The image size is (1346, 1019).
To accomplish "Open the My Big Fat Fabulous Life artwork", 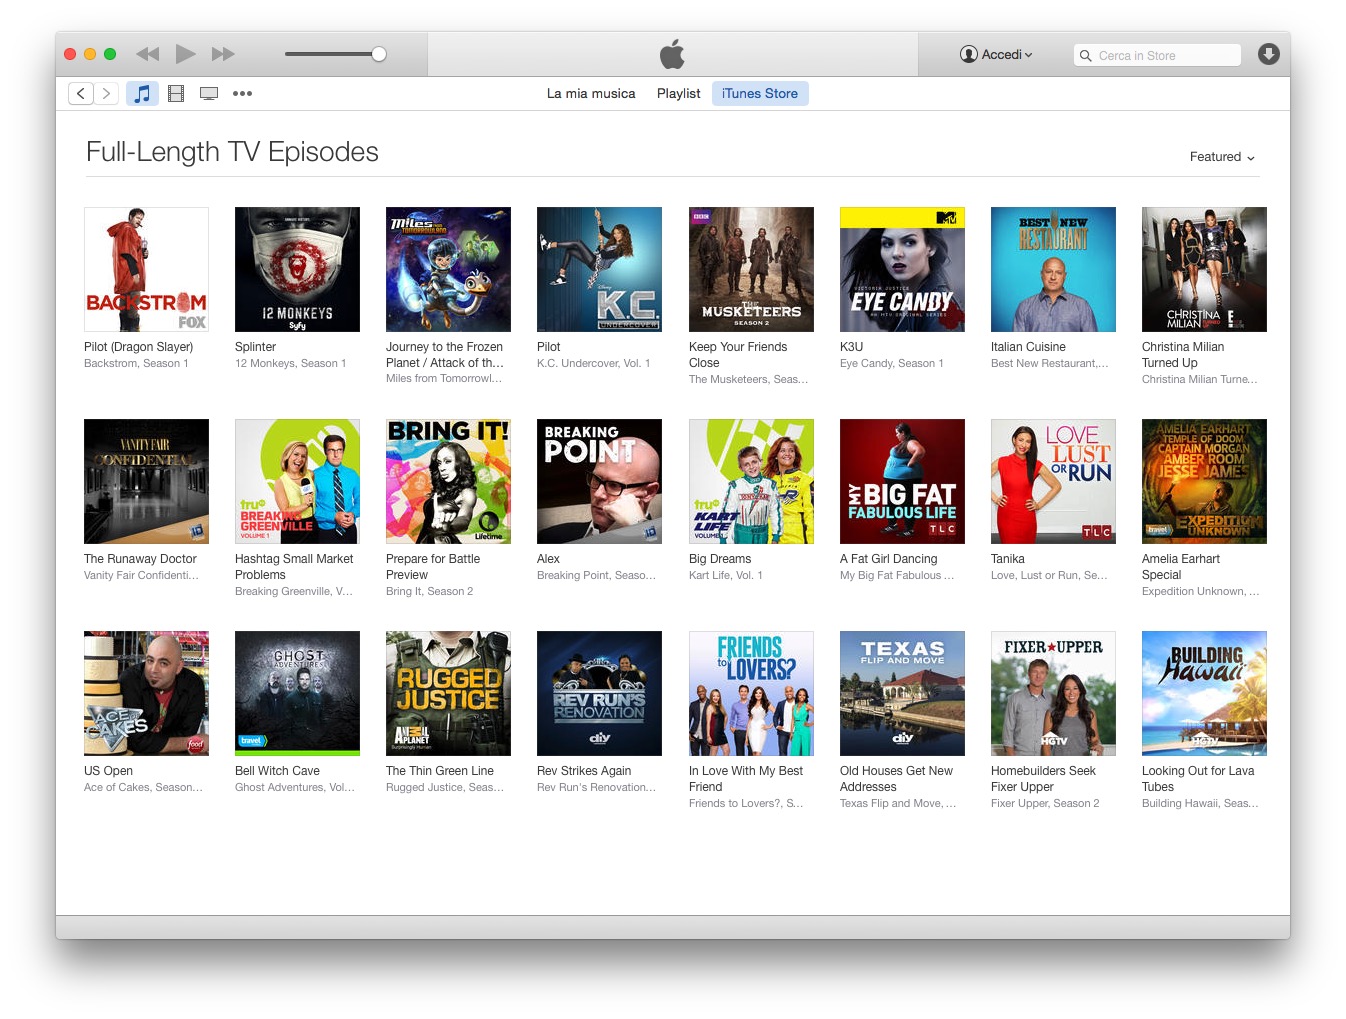I will click(x=902, y=481).
